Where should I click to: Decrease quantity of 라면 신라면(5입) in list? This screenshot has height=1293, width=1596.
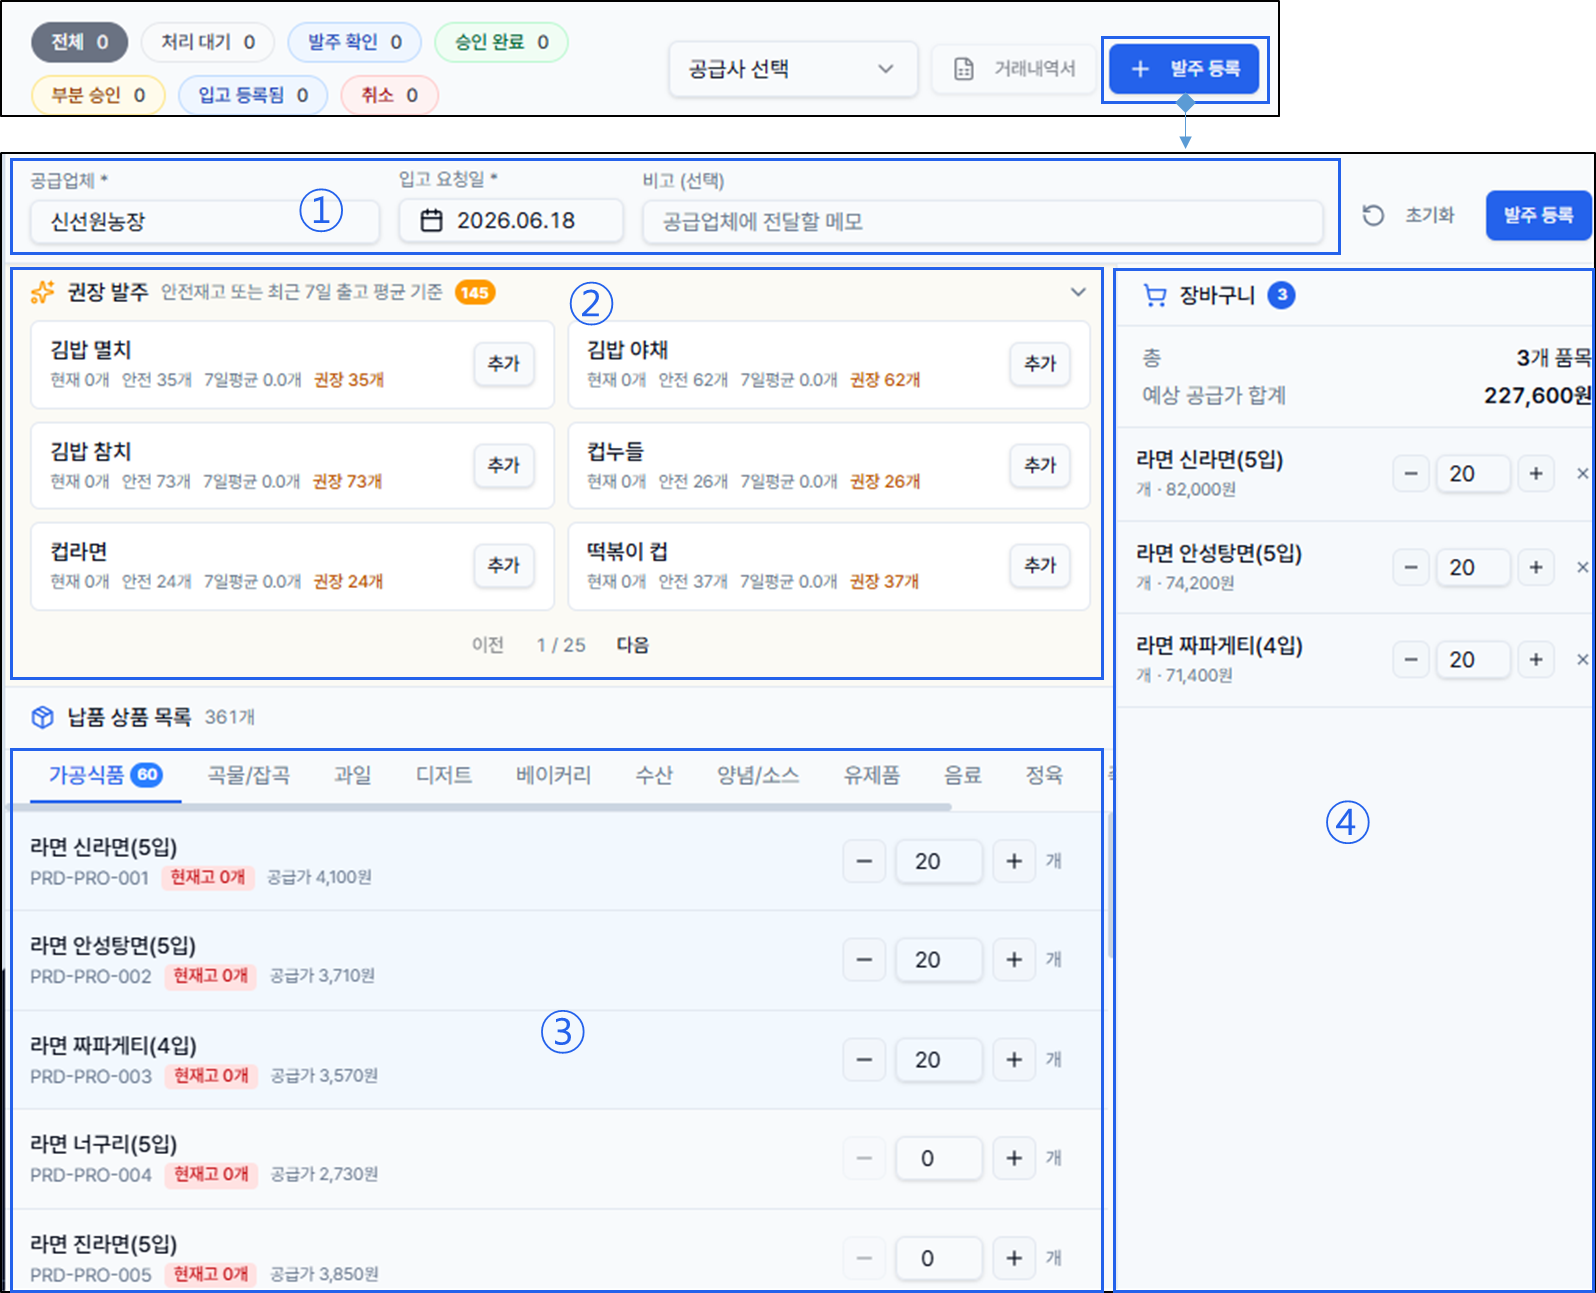tap(864, 861)
